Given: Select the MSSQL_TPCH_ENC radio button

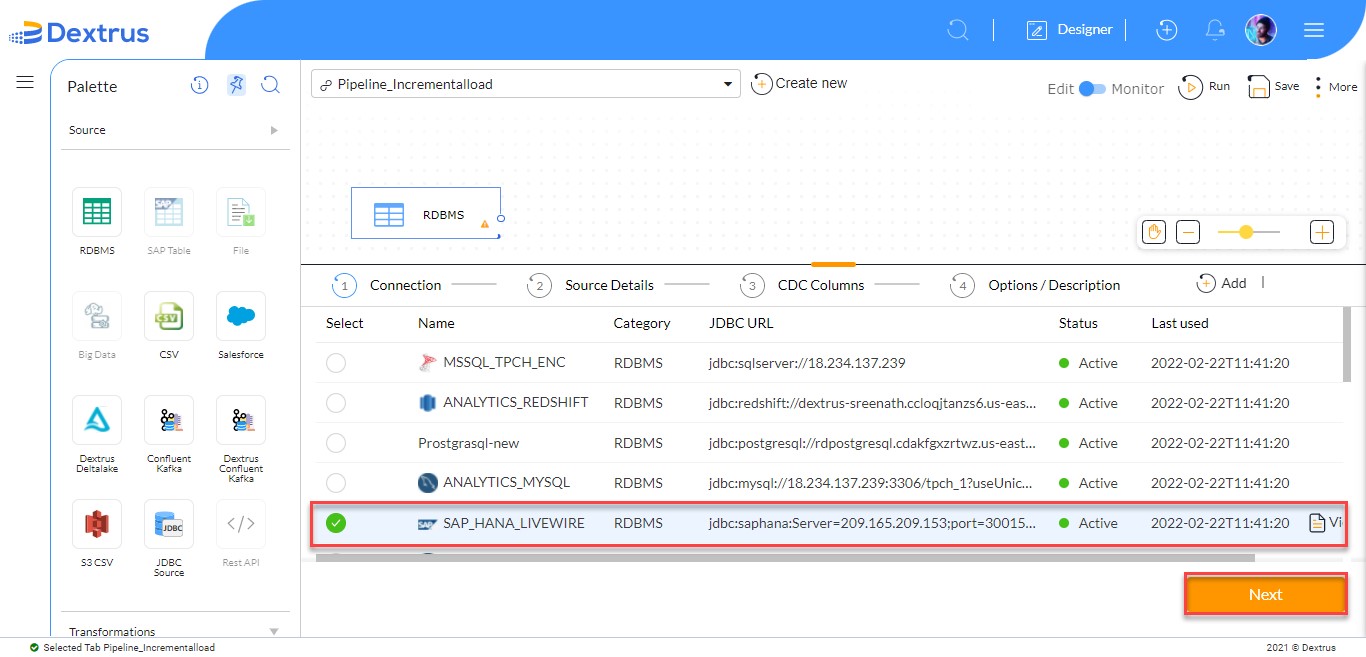Looking at the screenshot, I should tap(336, 363).
